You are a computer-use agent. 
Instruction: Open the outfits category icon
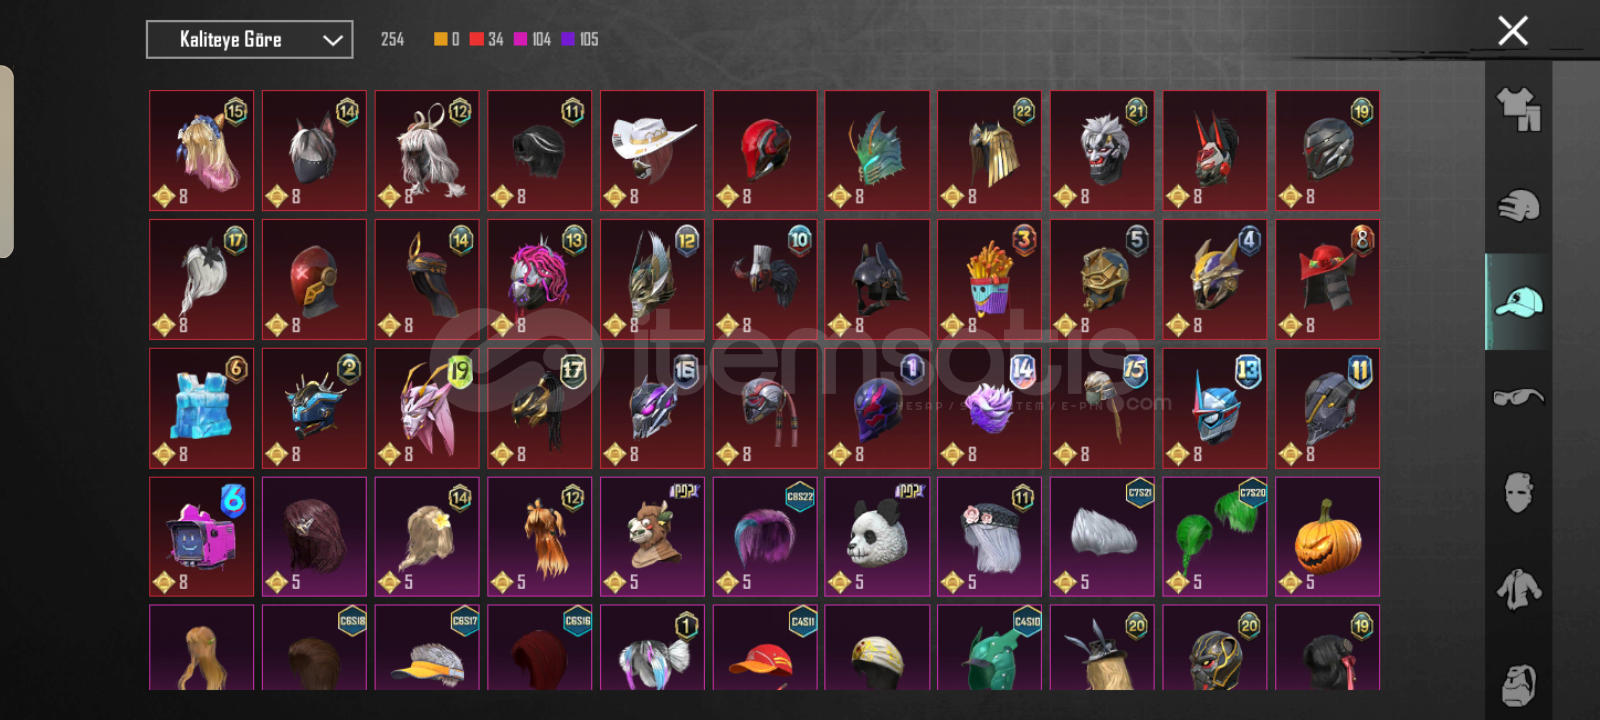tap(1518, 109)
